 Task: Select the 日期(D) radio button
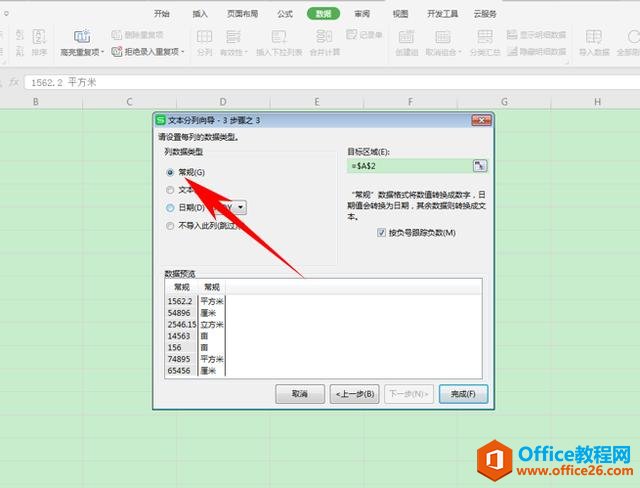pos(170,208)
